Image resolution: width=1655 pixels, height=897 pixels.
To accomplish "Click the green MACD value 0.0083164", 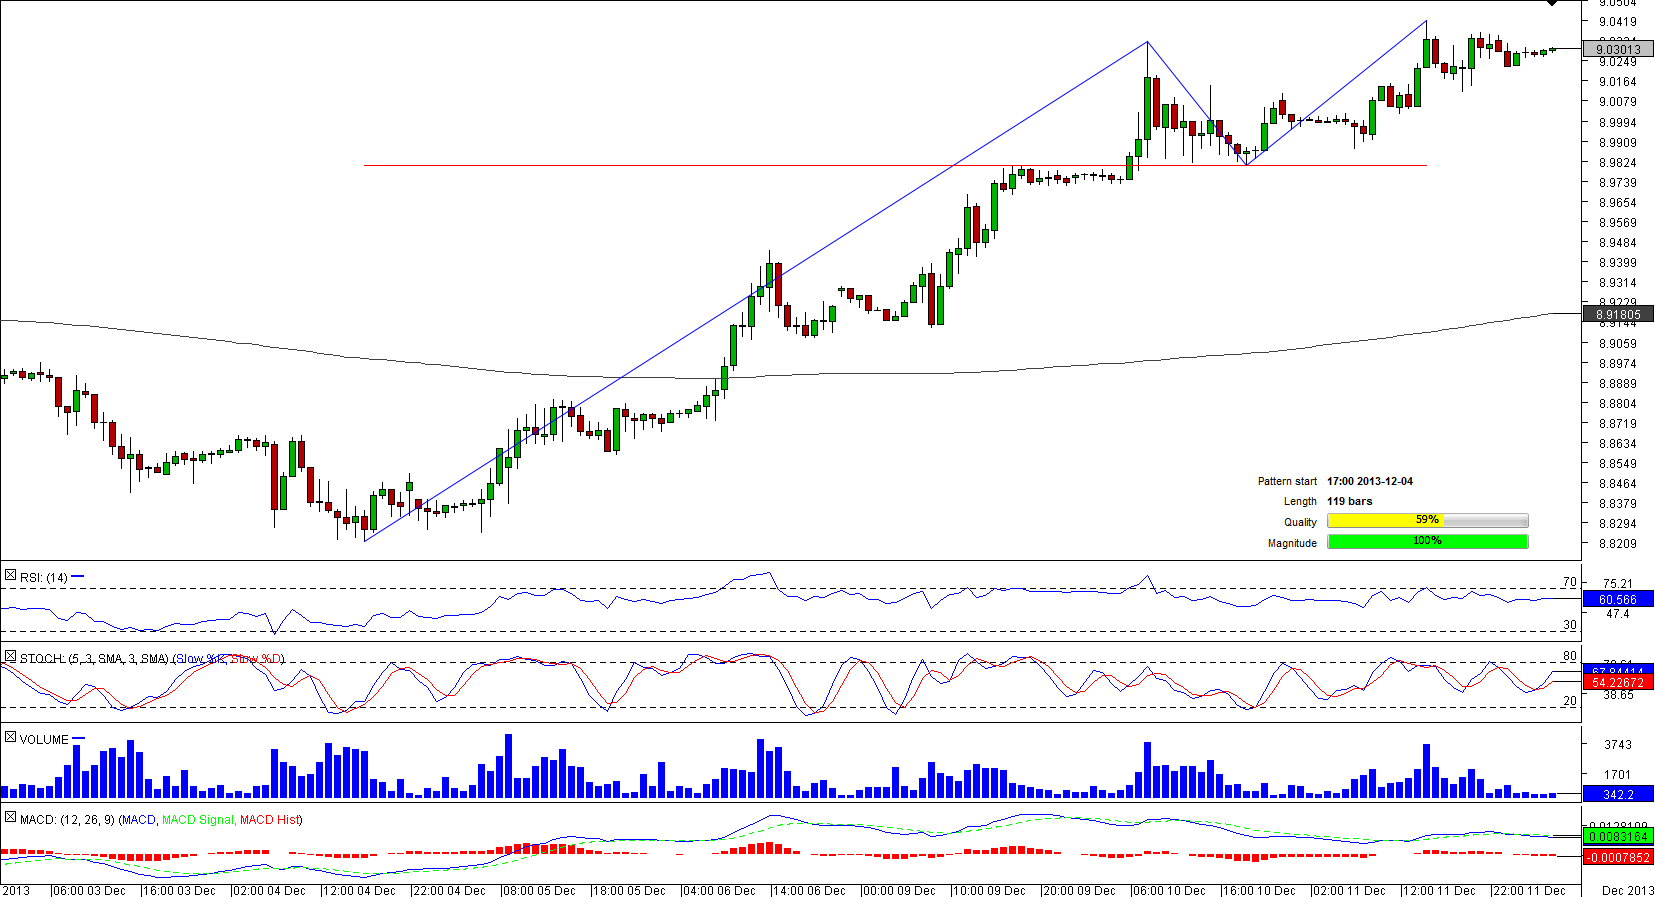I will [1618, 837].
